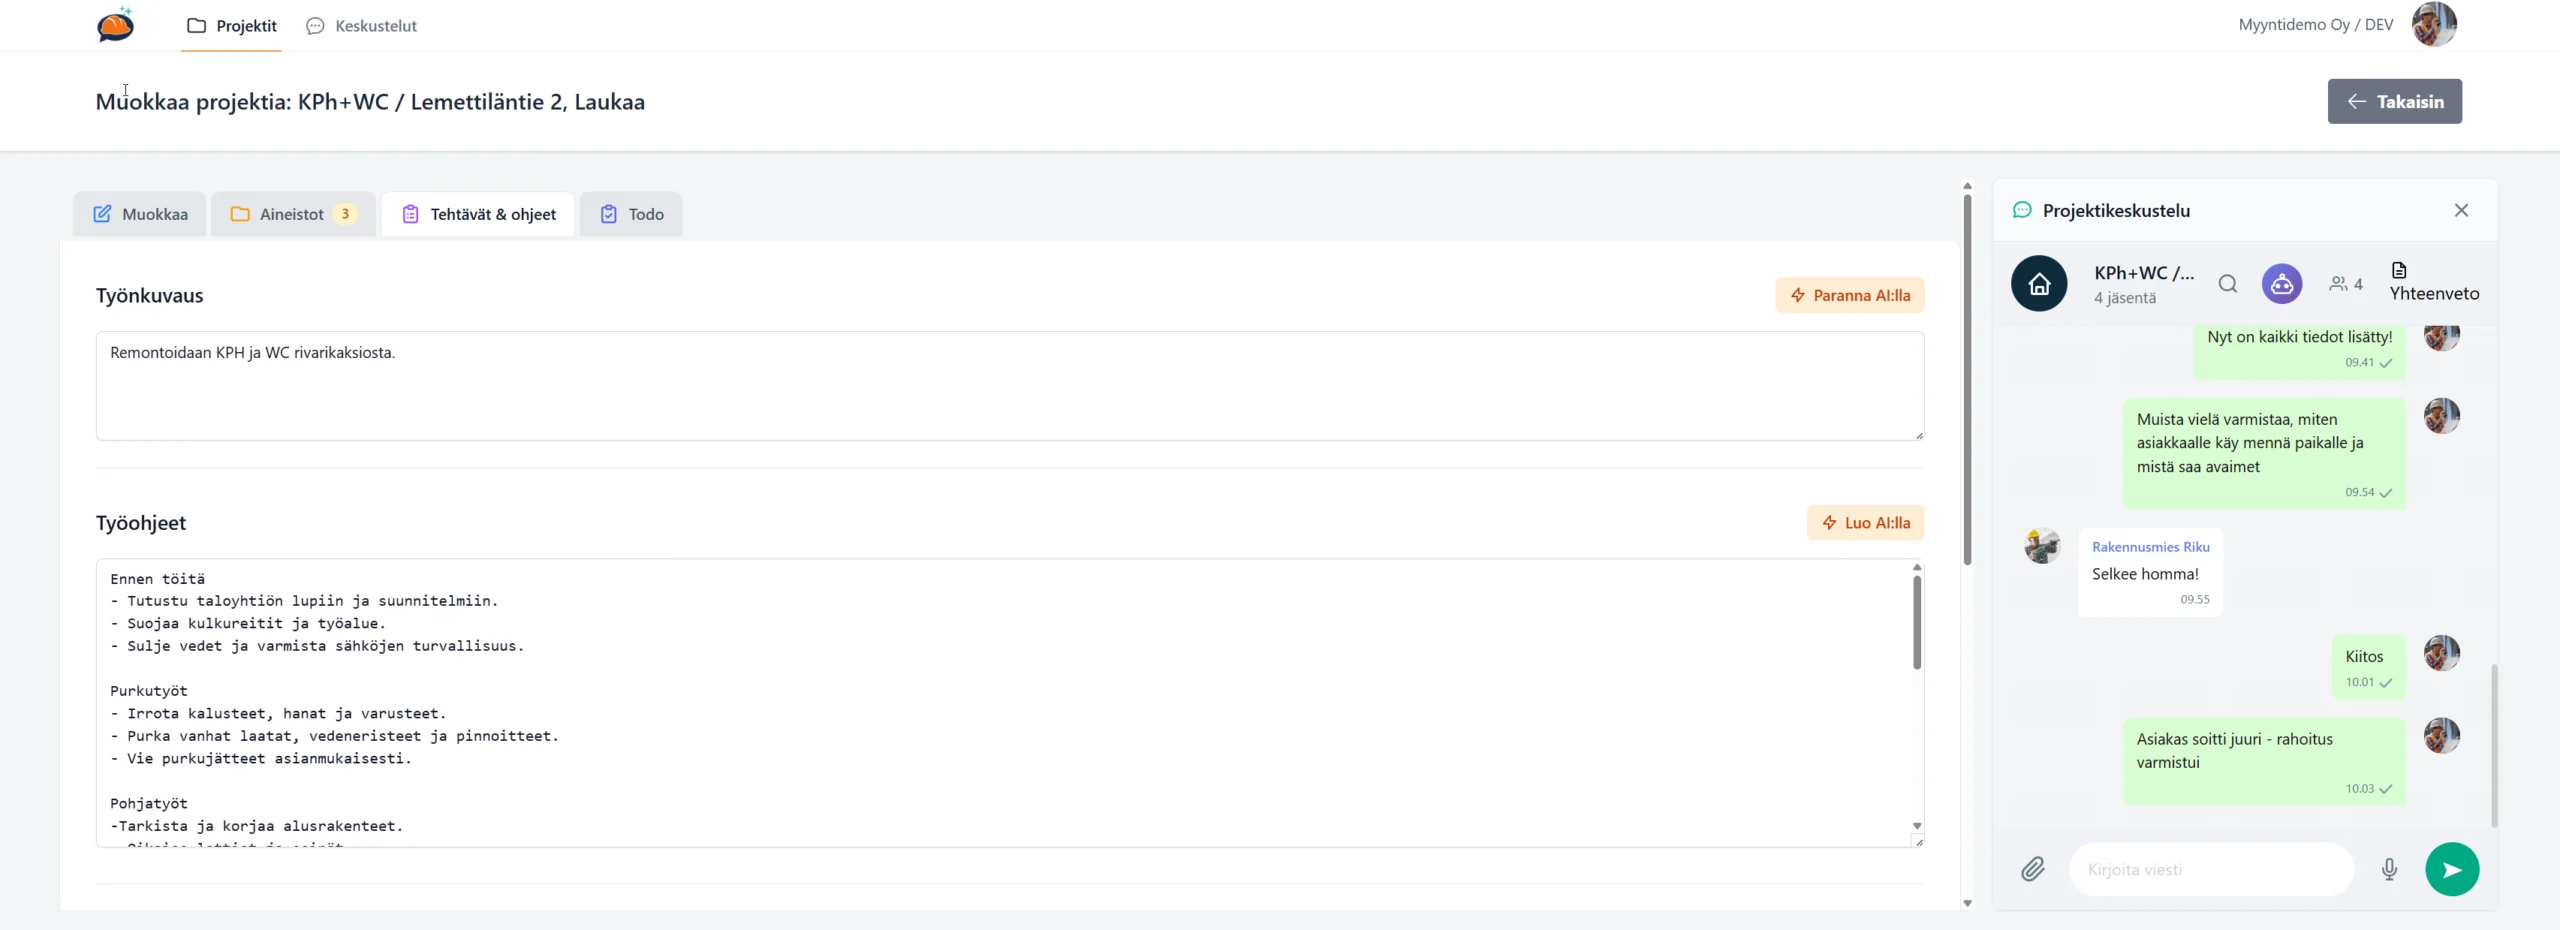This screenshot has height=930, width=2560.
Task: Click the purple AI bot icon
Action: point(2281,284)
